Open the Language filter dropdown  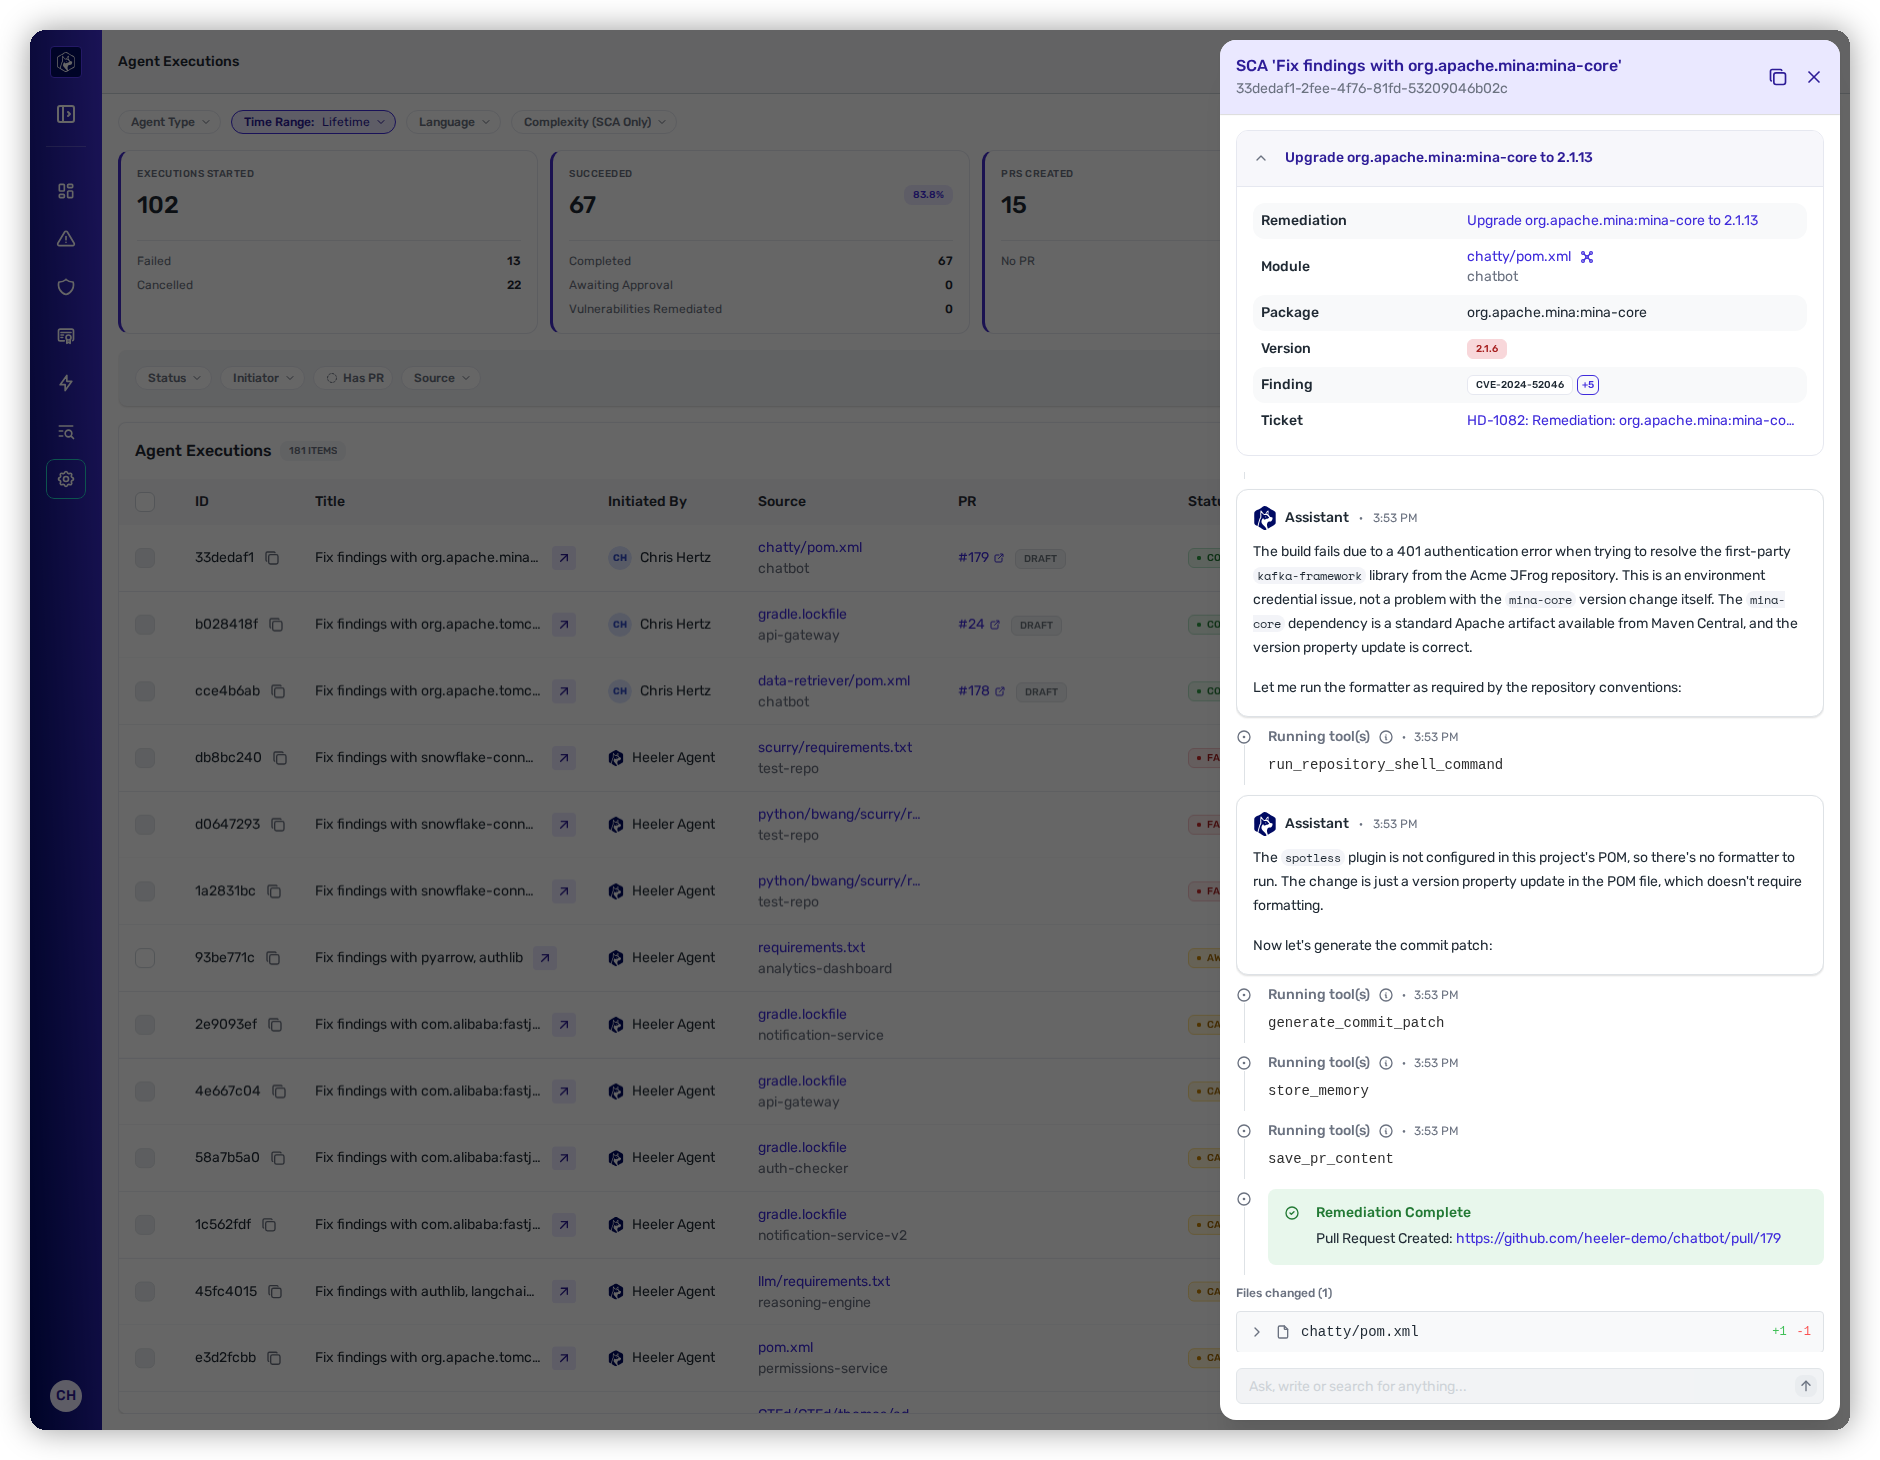click(x=453, y=122)
